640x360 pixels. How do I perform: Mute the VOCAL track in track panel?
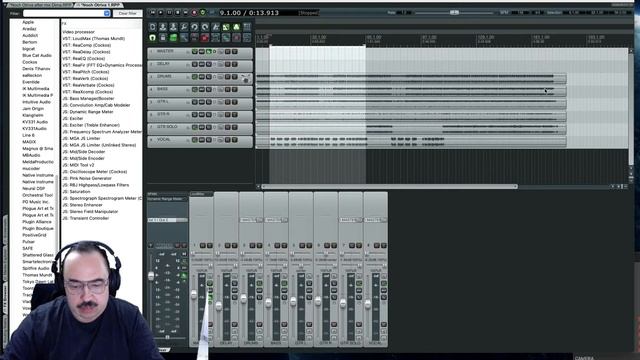coord(228,140)
